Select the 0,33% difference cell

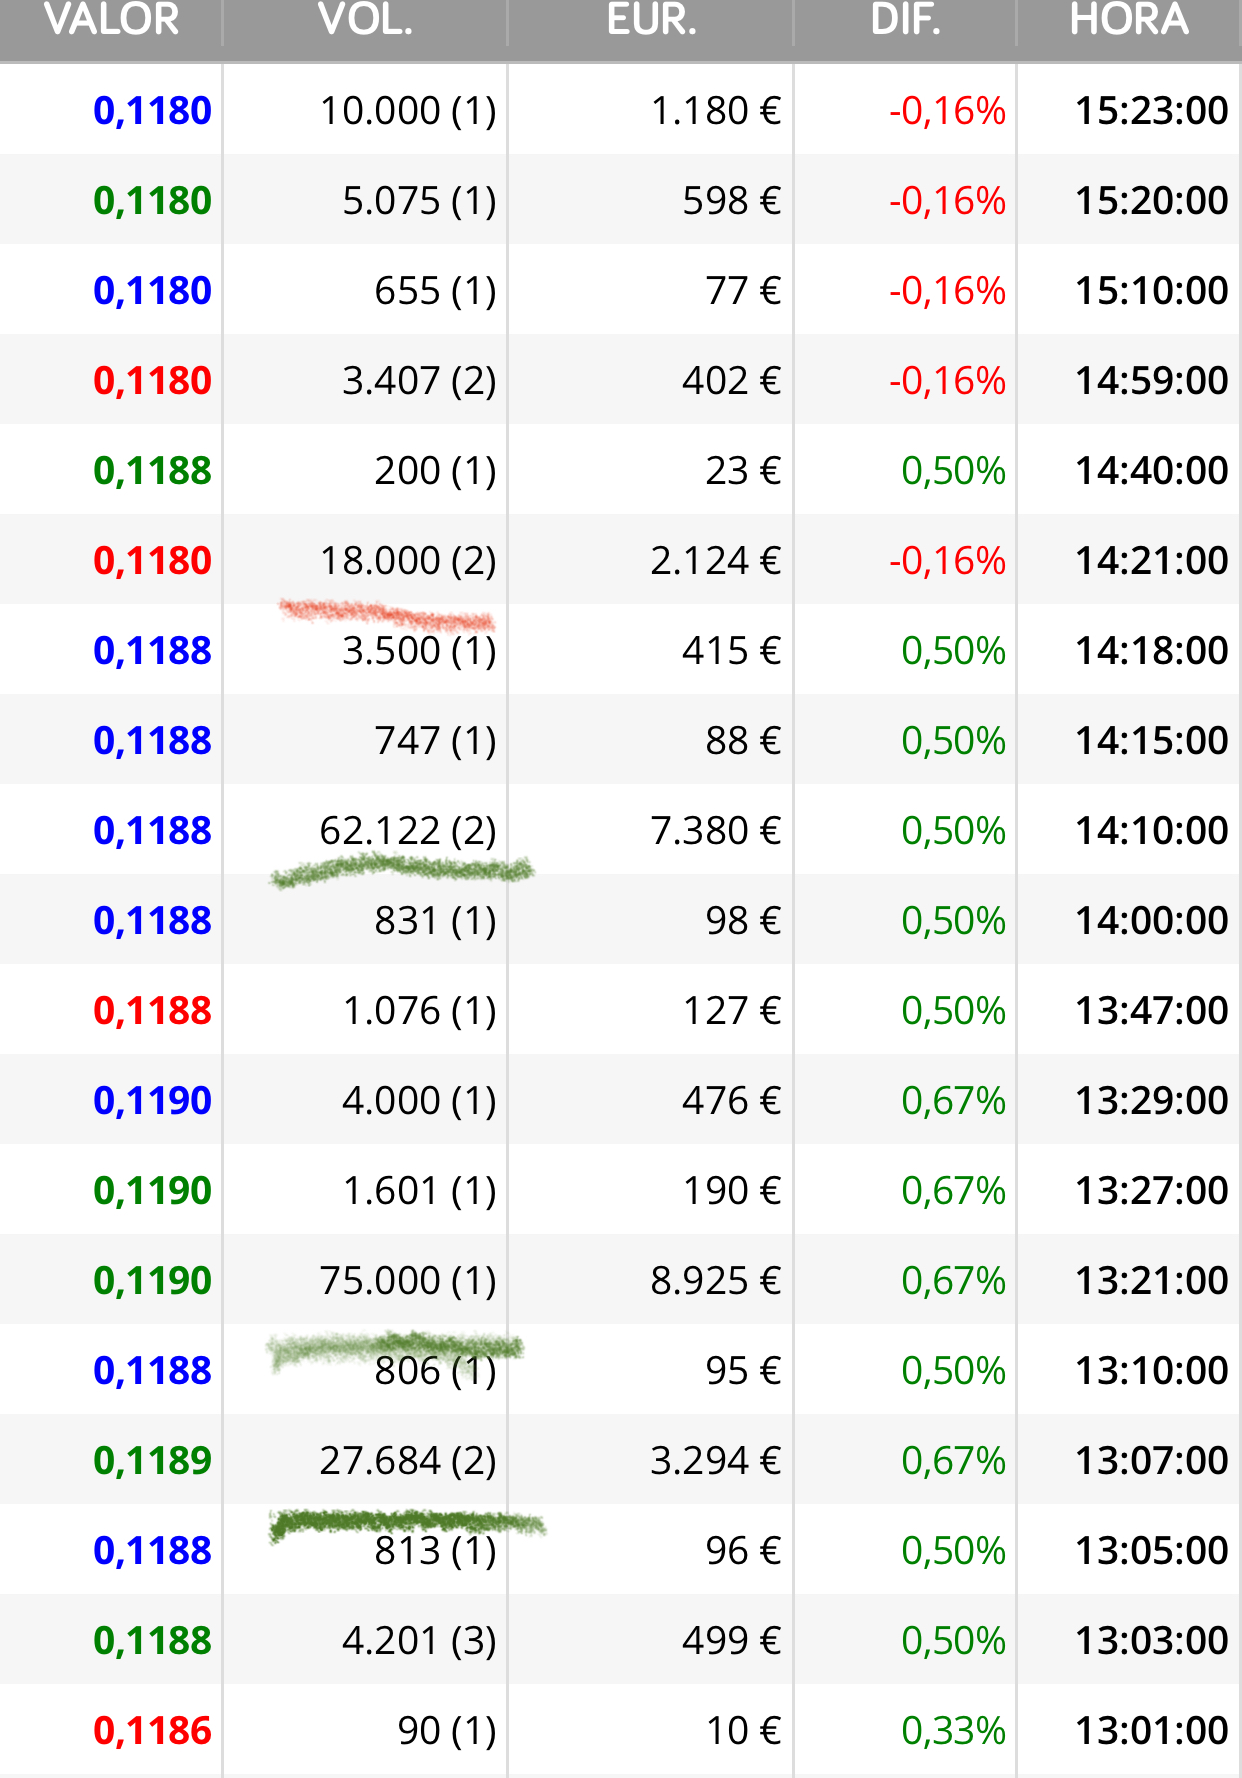(953, 1731)
